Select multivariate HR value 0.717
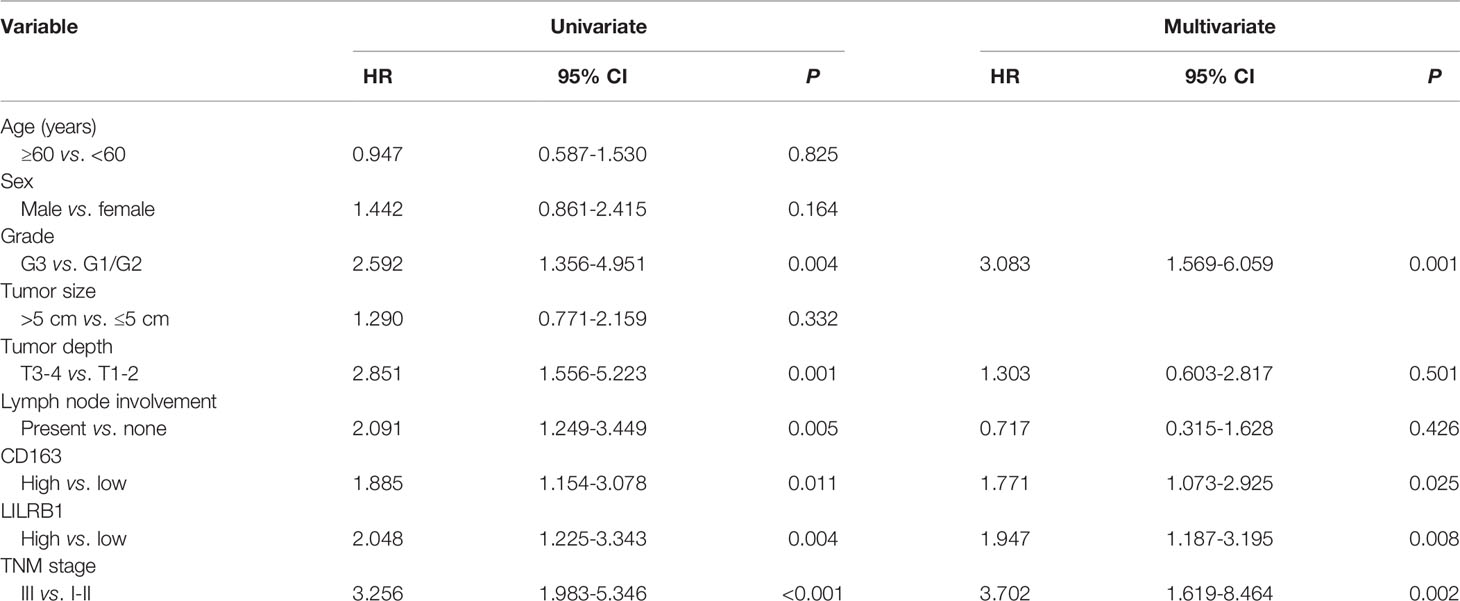Viewport: 1460px width, 601px height. tap(1009, 429)
